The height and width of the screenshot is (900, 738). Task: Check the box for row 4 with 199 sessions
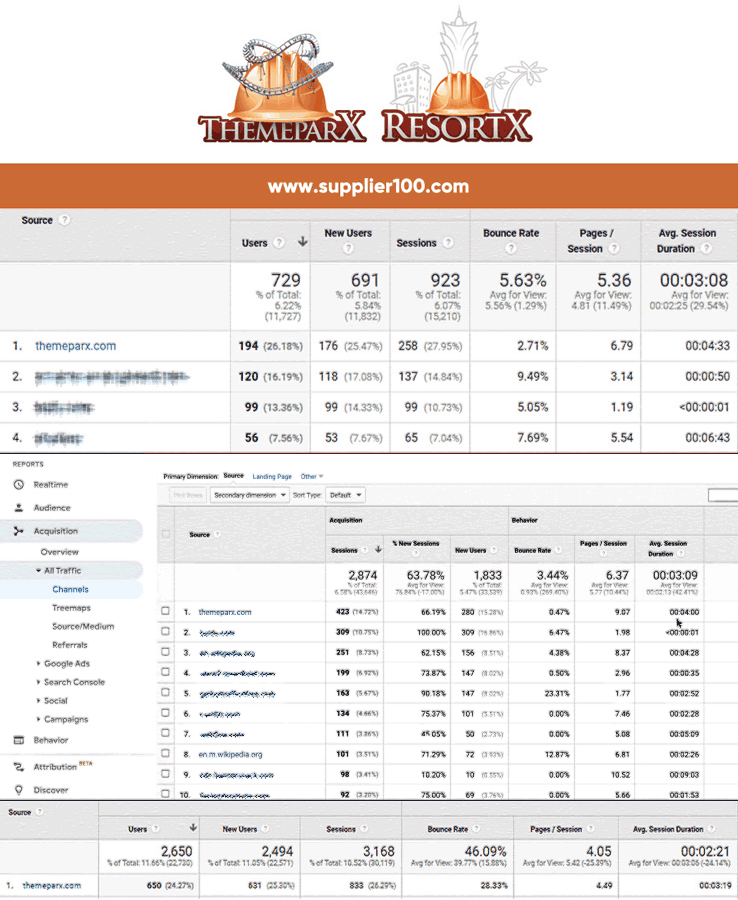coord(166,672)
